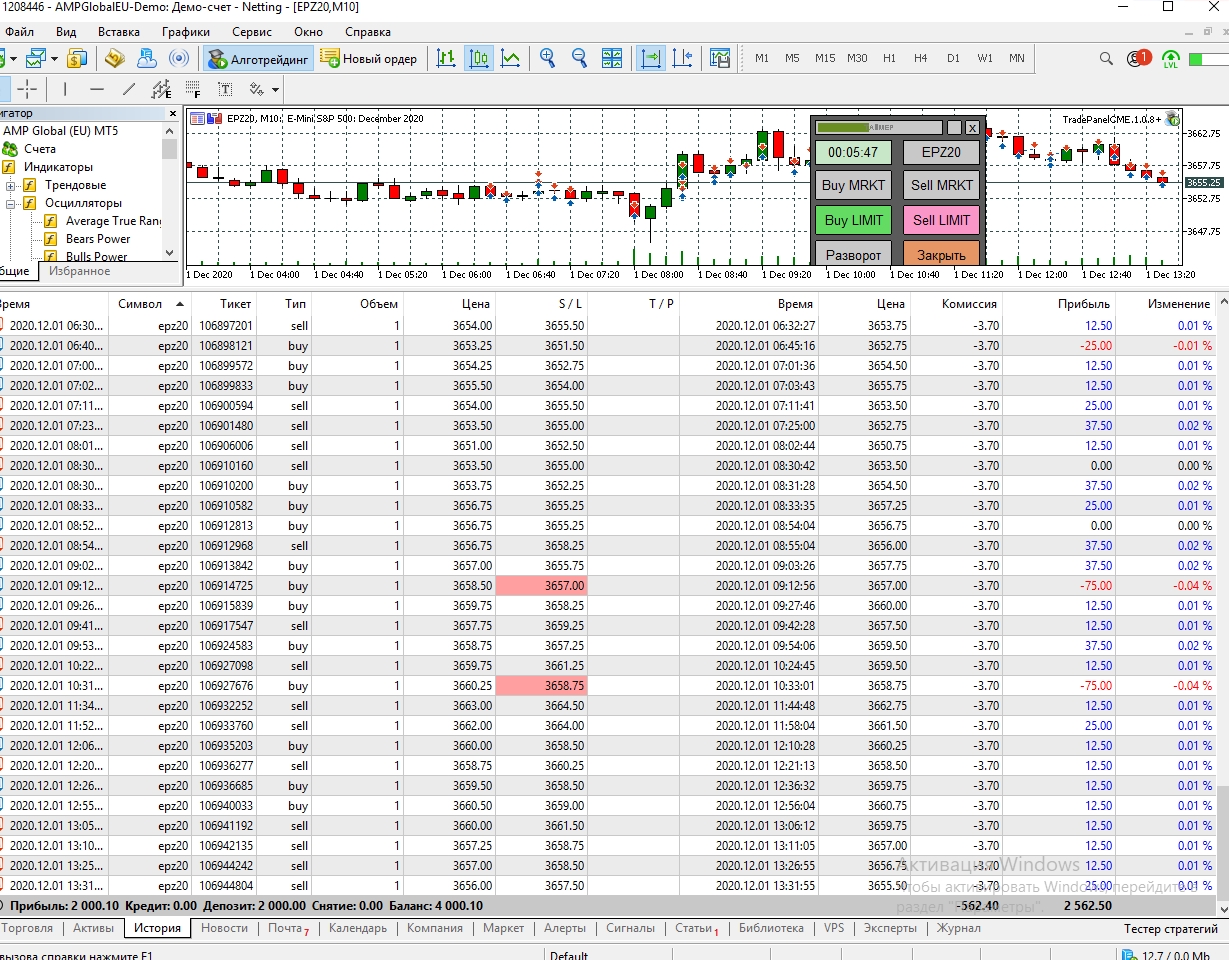Toggle the chart shift icon

point(683,59)
